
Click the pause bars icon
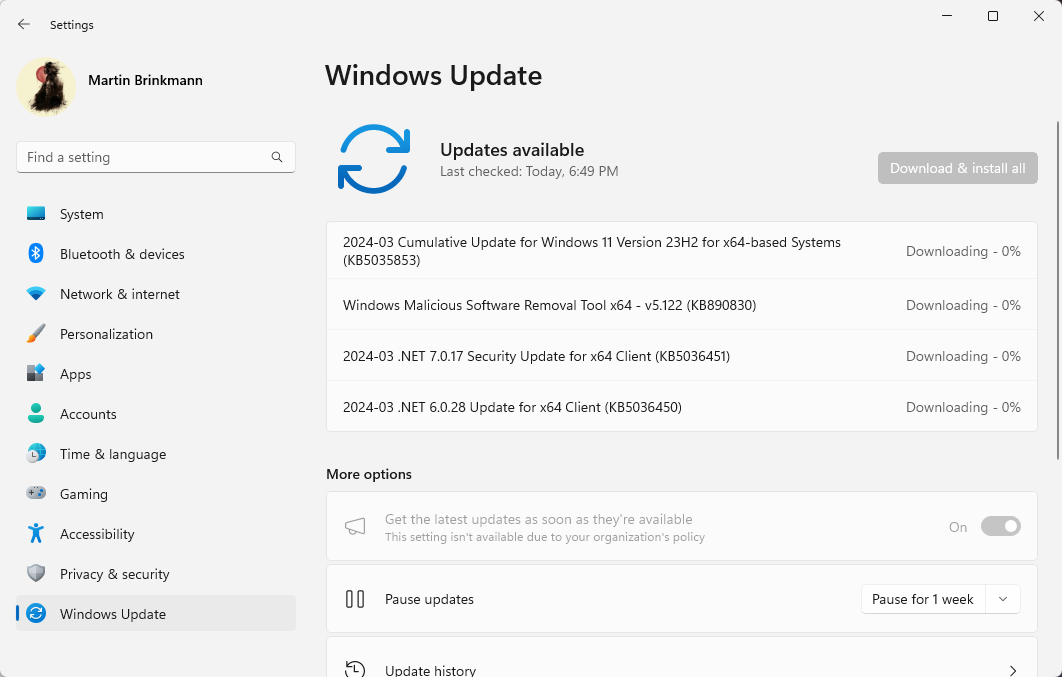coord(355,599)
